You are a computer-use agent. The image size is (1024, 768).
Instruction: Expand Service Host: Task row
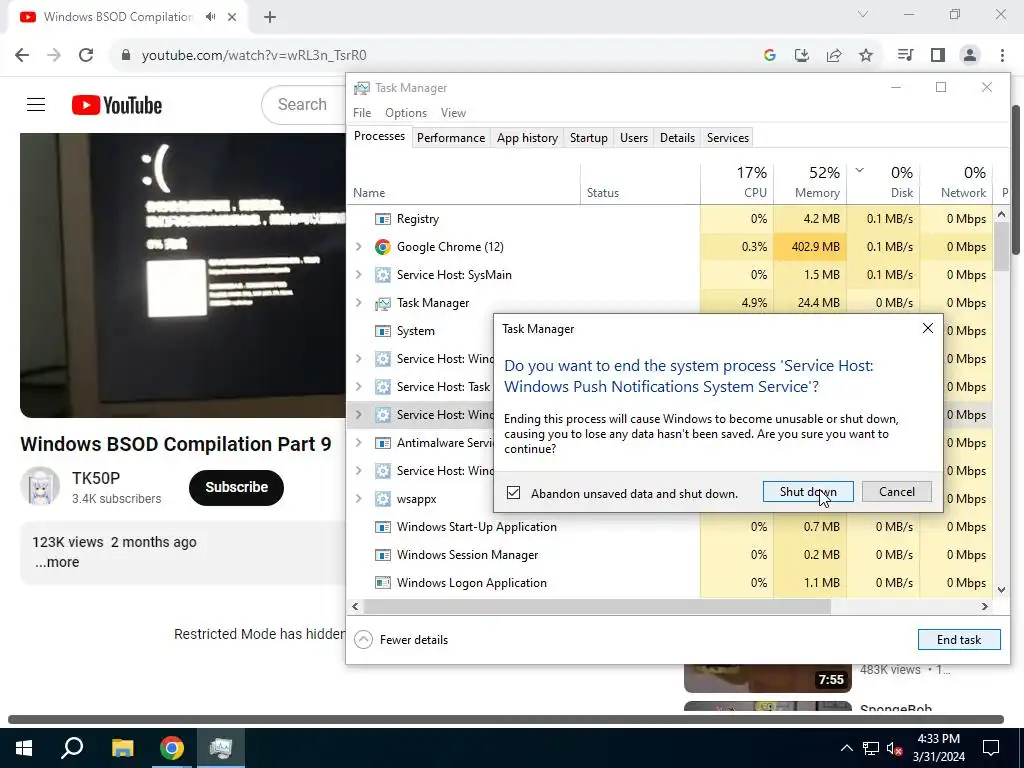pyautogui.click(x=359, y=387)
